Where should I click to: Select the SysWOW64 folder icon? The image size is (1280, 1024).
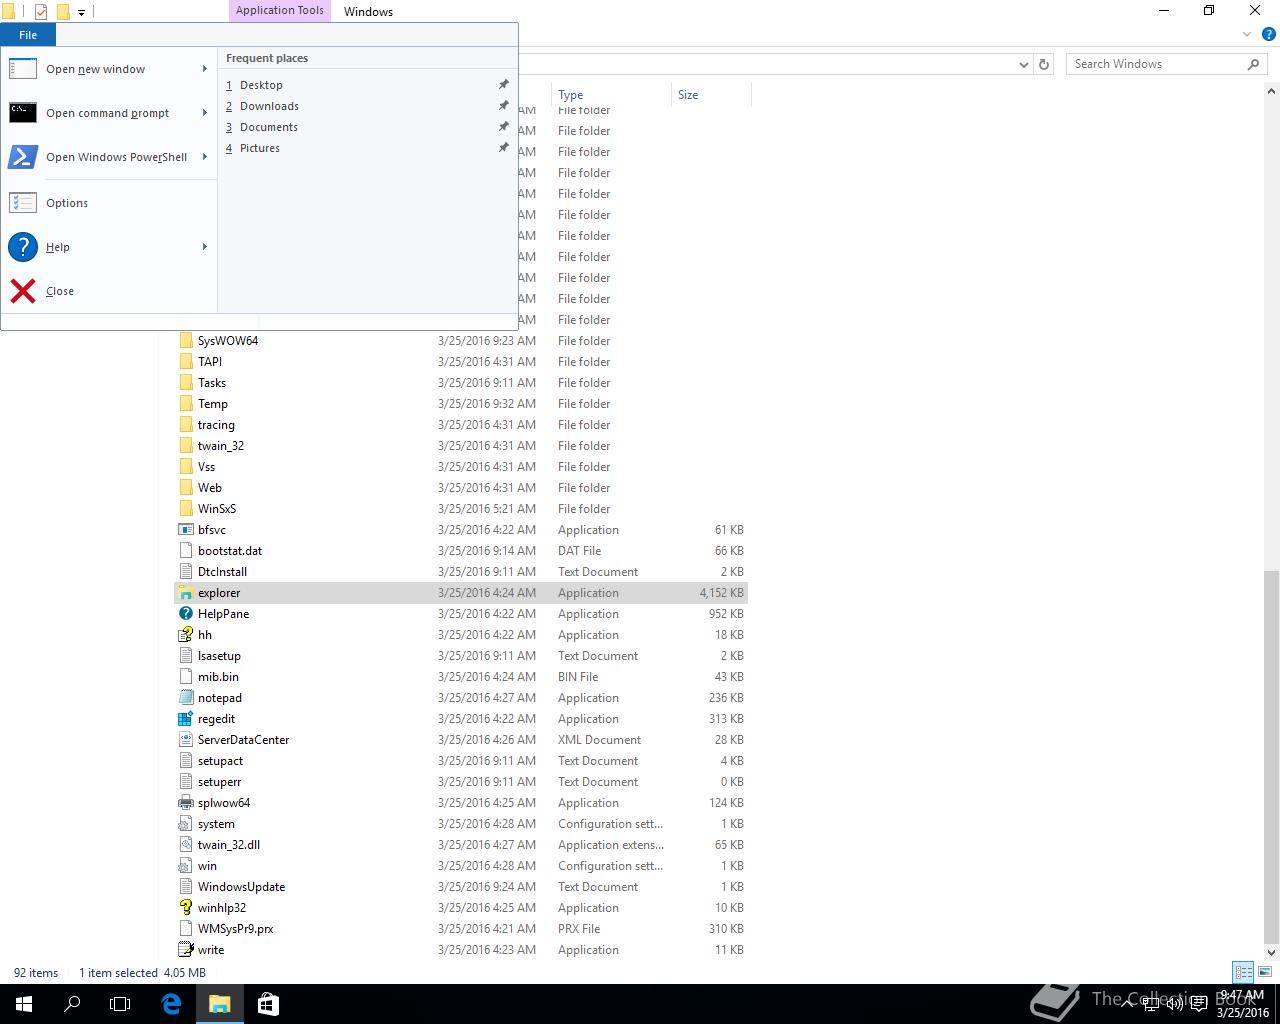coord(185,341)
